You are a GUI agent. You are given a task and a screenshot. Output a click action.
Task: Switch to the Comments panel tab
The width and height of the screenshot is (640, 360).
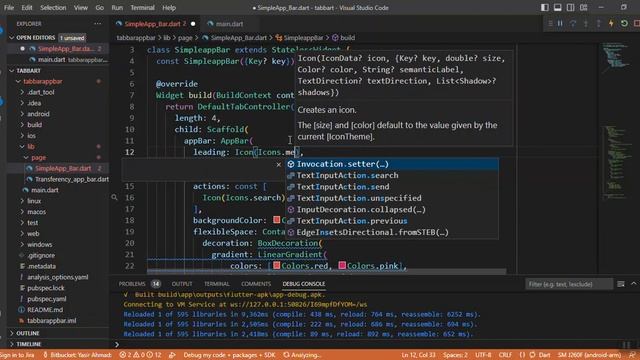[x=256, y=284]
